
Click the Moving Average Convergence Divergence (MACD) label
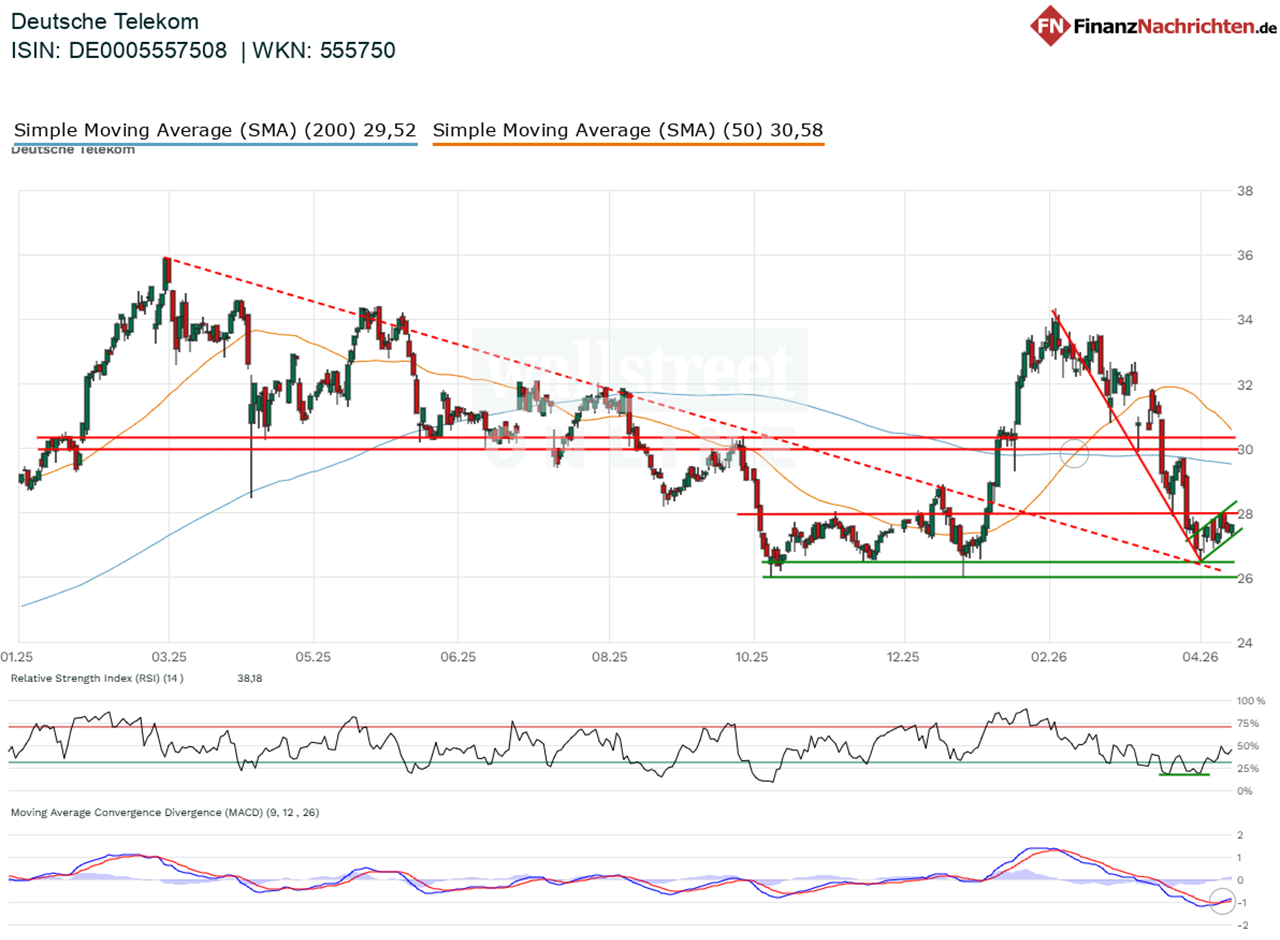[165, 813]
